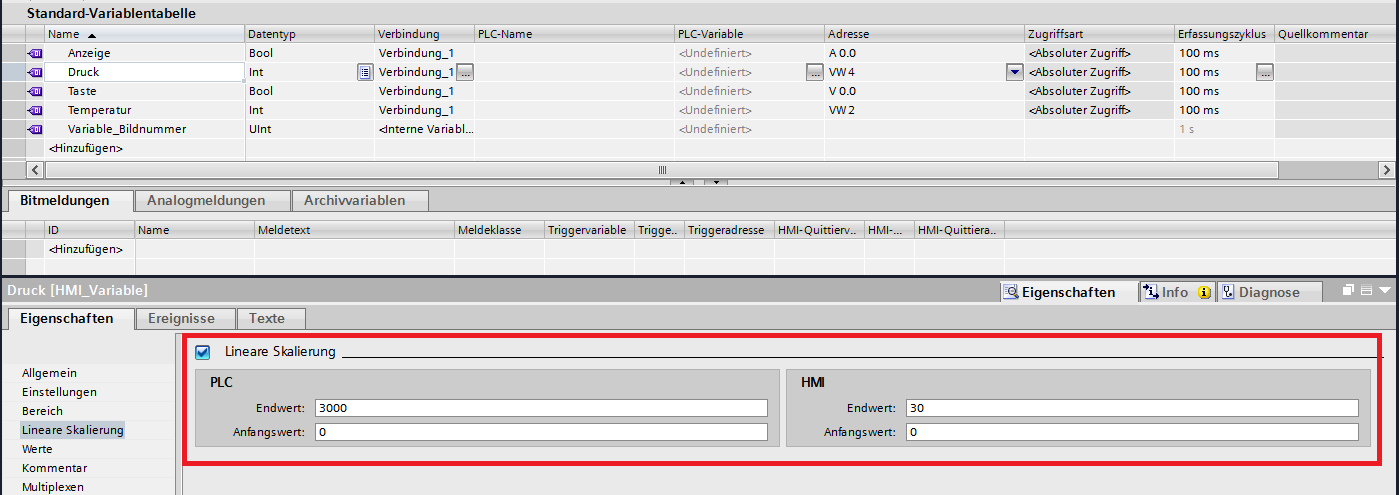Sort table by the Name column header
Viewport: 1400px width, 495px height.
pyautogui.click(x=145, y=34)
